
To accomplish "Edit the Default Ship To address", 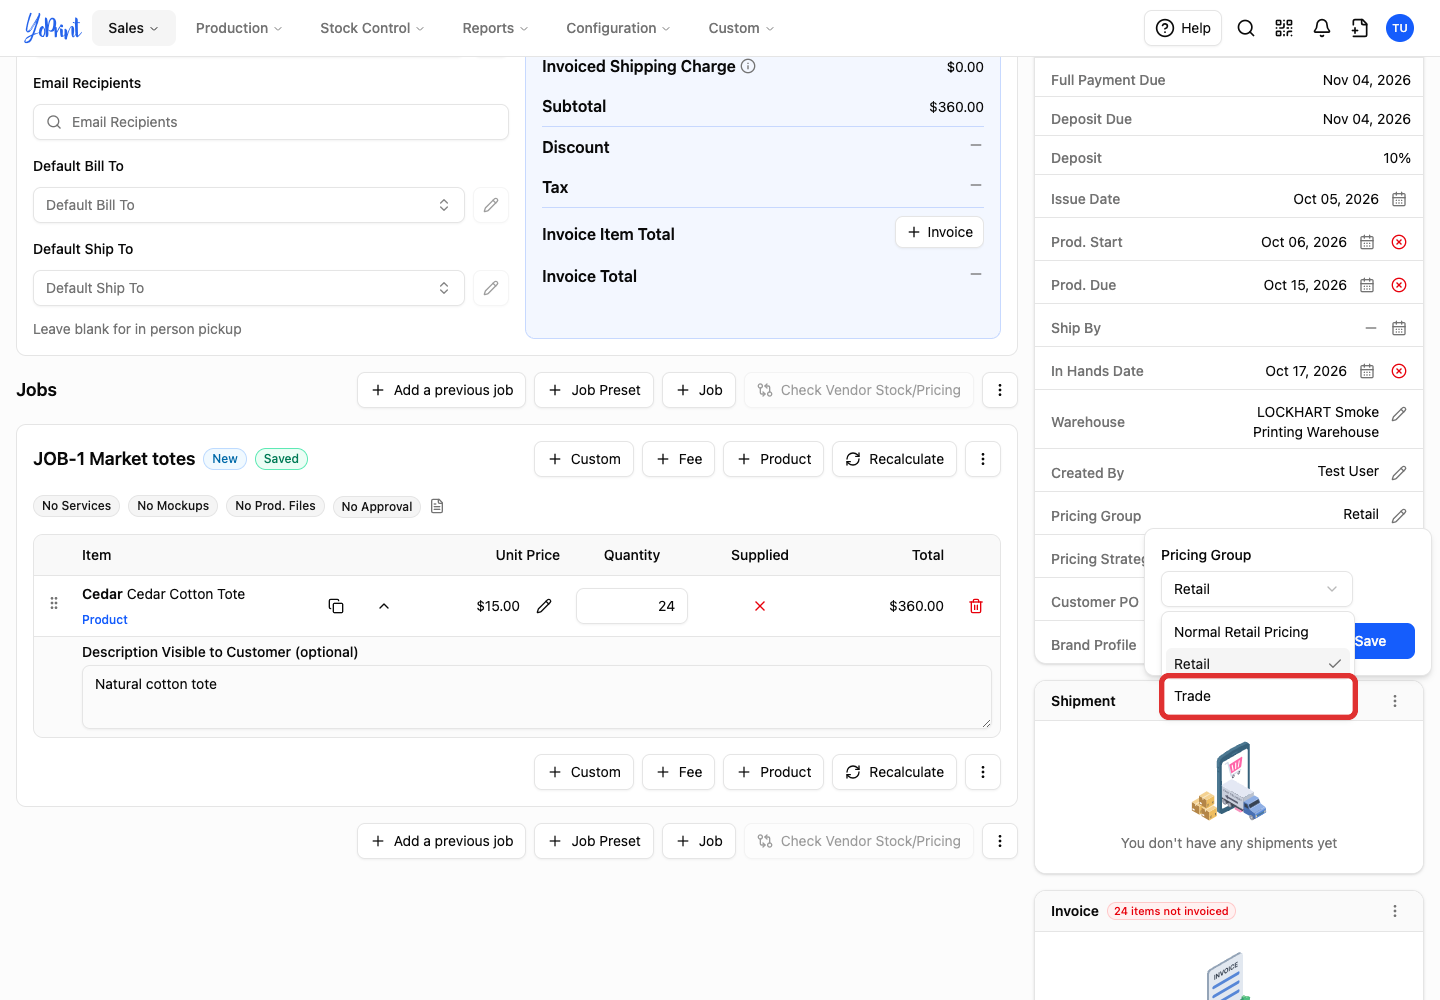I will [x=491, y=288].
